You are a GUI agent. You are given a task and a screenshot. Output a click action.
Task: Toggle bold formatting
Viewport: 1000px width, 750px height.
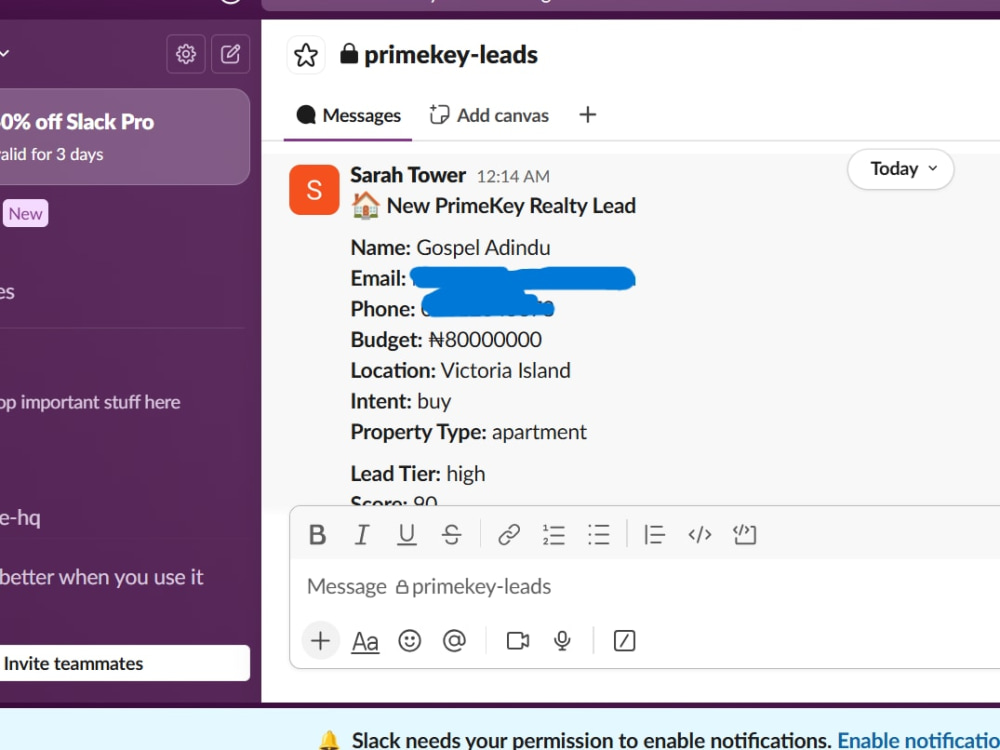317,534
